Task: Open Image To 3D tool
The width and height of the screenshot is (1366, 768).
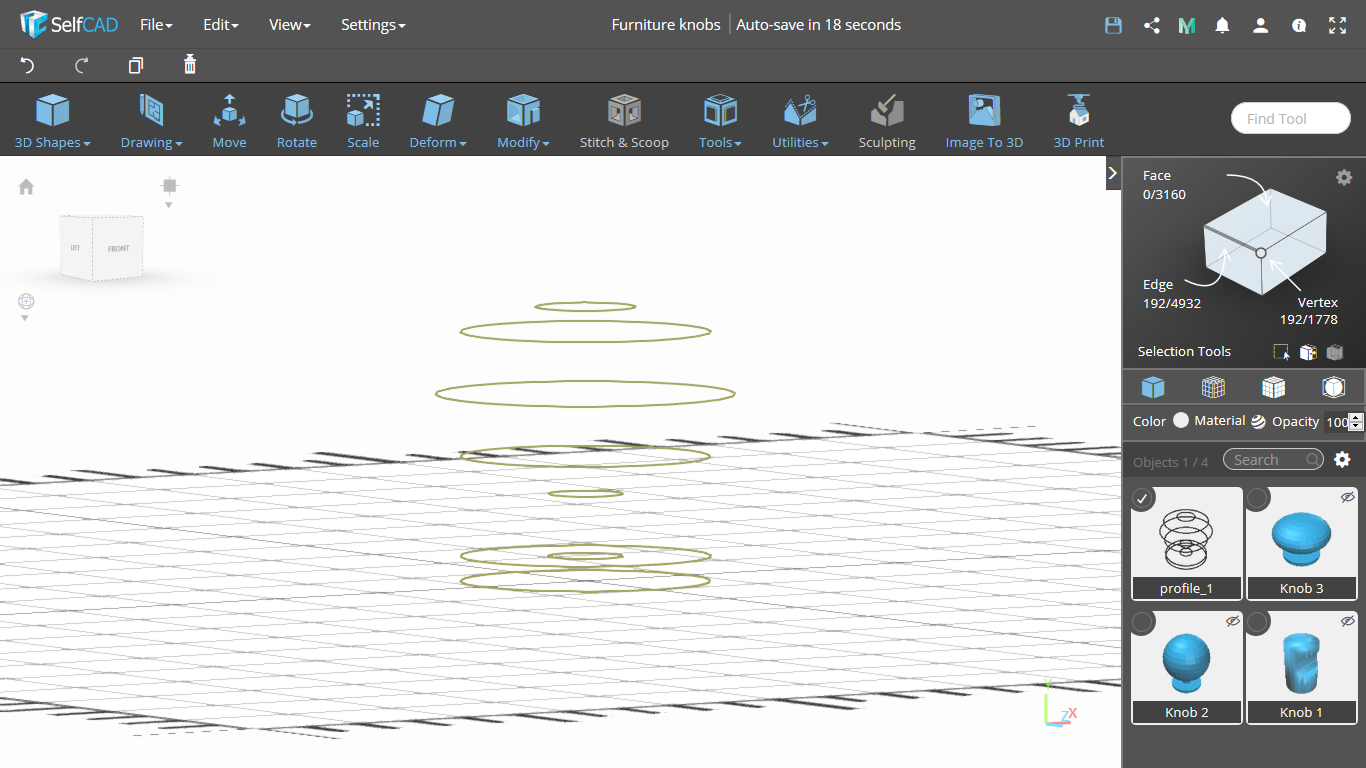Action: click(984, 121)
